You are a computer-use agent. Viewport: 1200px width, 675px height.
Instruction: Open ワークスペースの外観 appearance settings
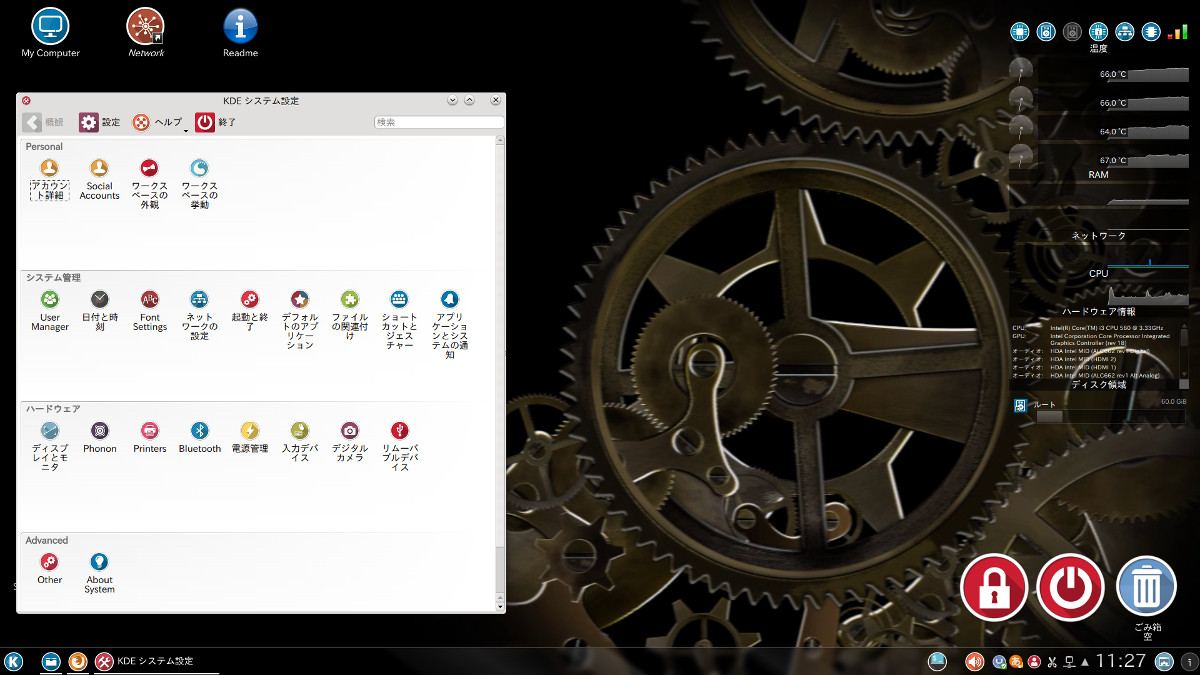pos(149,184)
